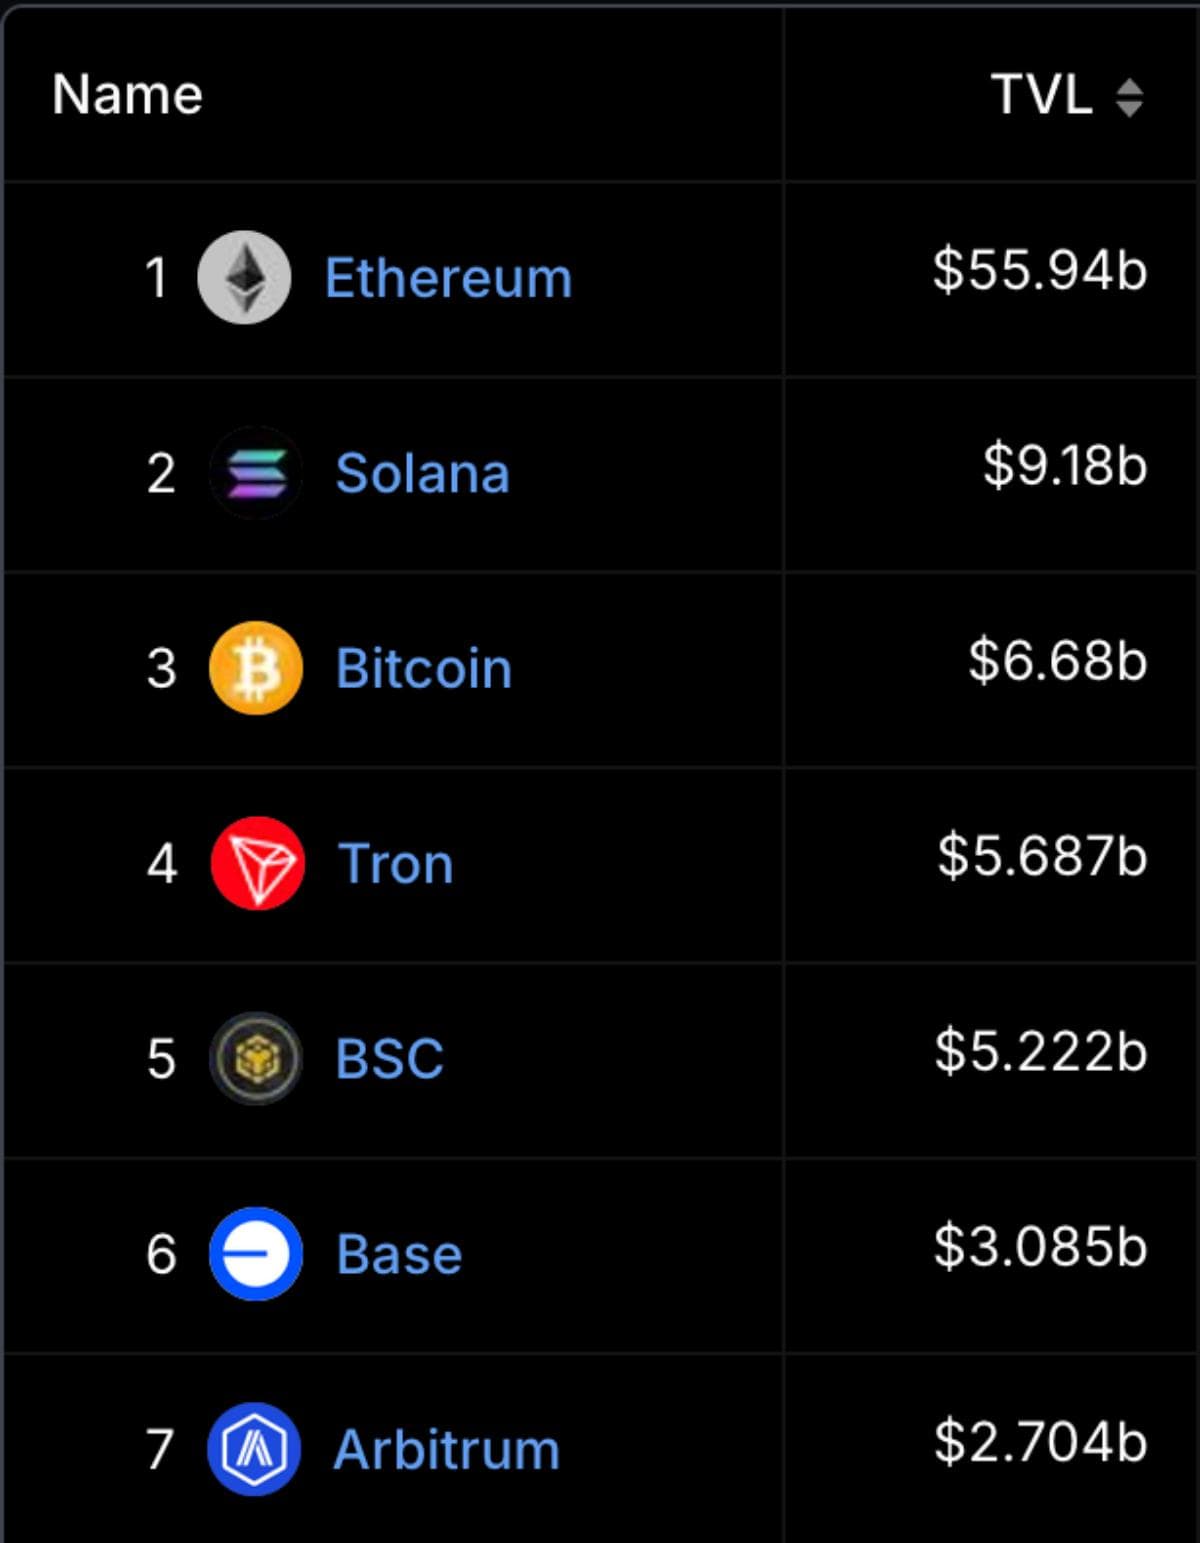
Task: Sort table by the TVL arrows
Action: [1129, 97]
